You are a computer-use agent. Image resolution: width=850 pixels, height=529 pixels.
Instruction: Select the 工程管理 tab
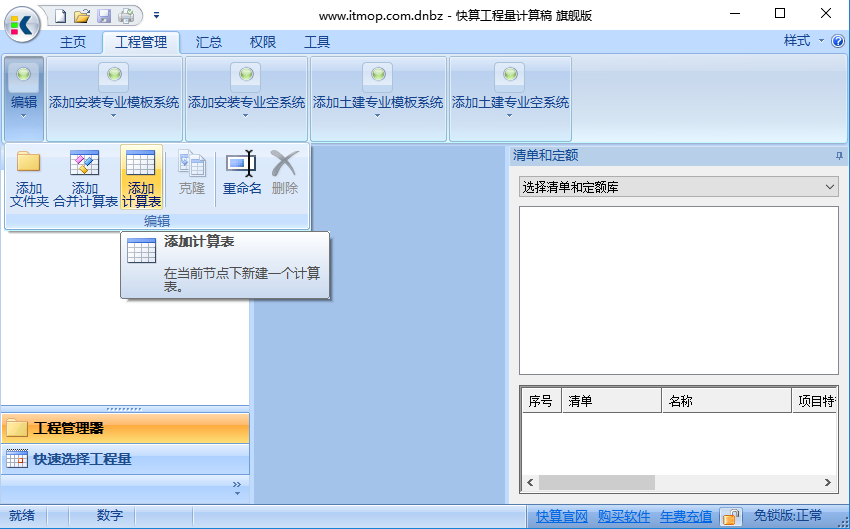coord(141,42)
